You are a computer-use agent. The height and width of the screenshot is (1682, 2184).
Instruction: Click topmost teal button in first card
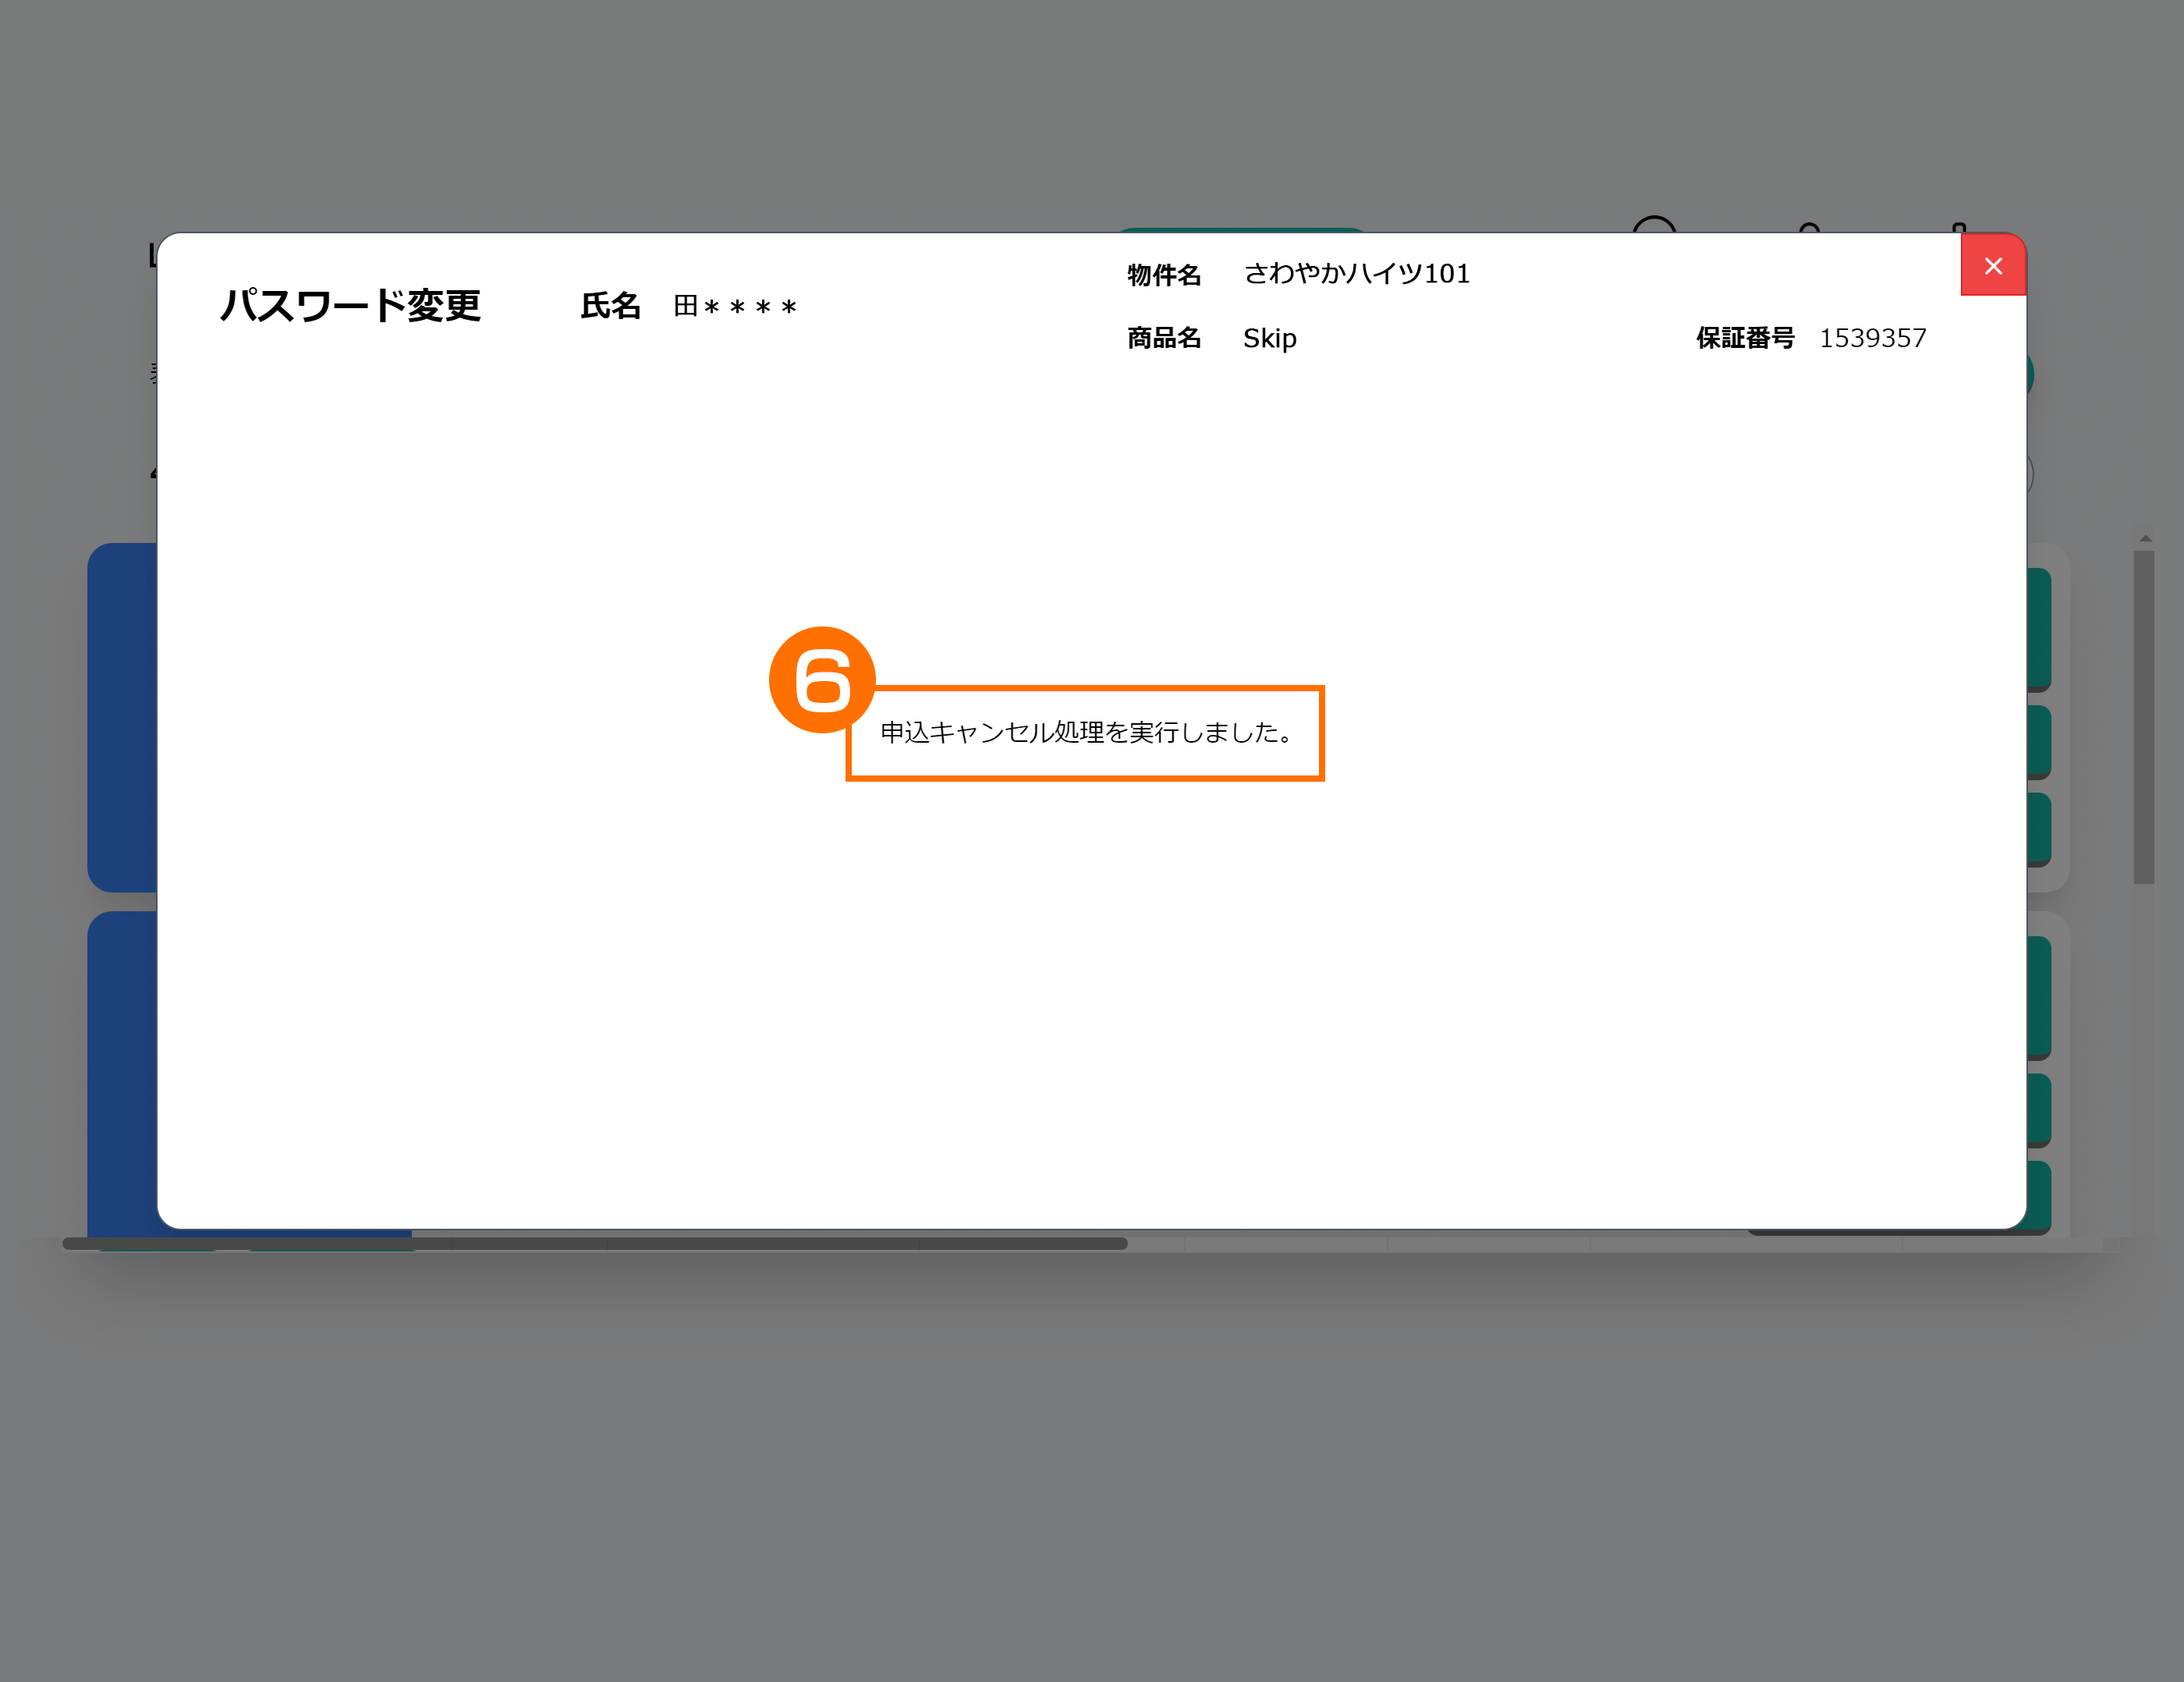2039,627
